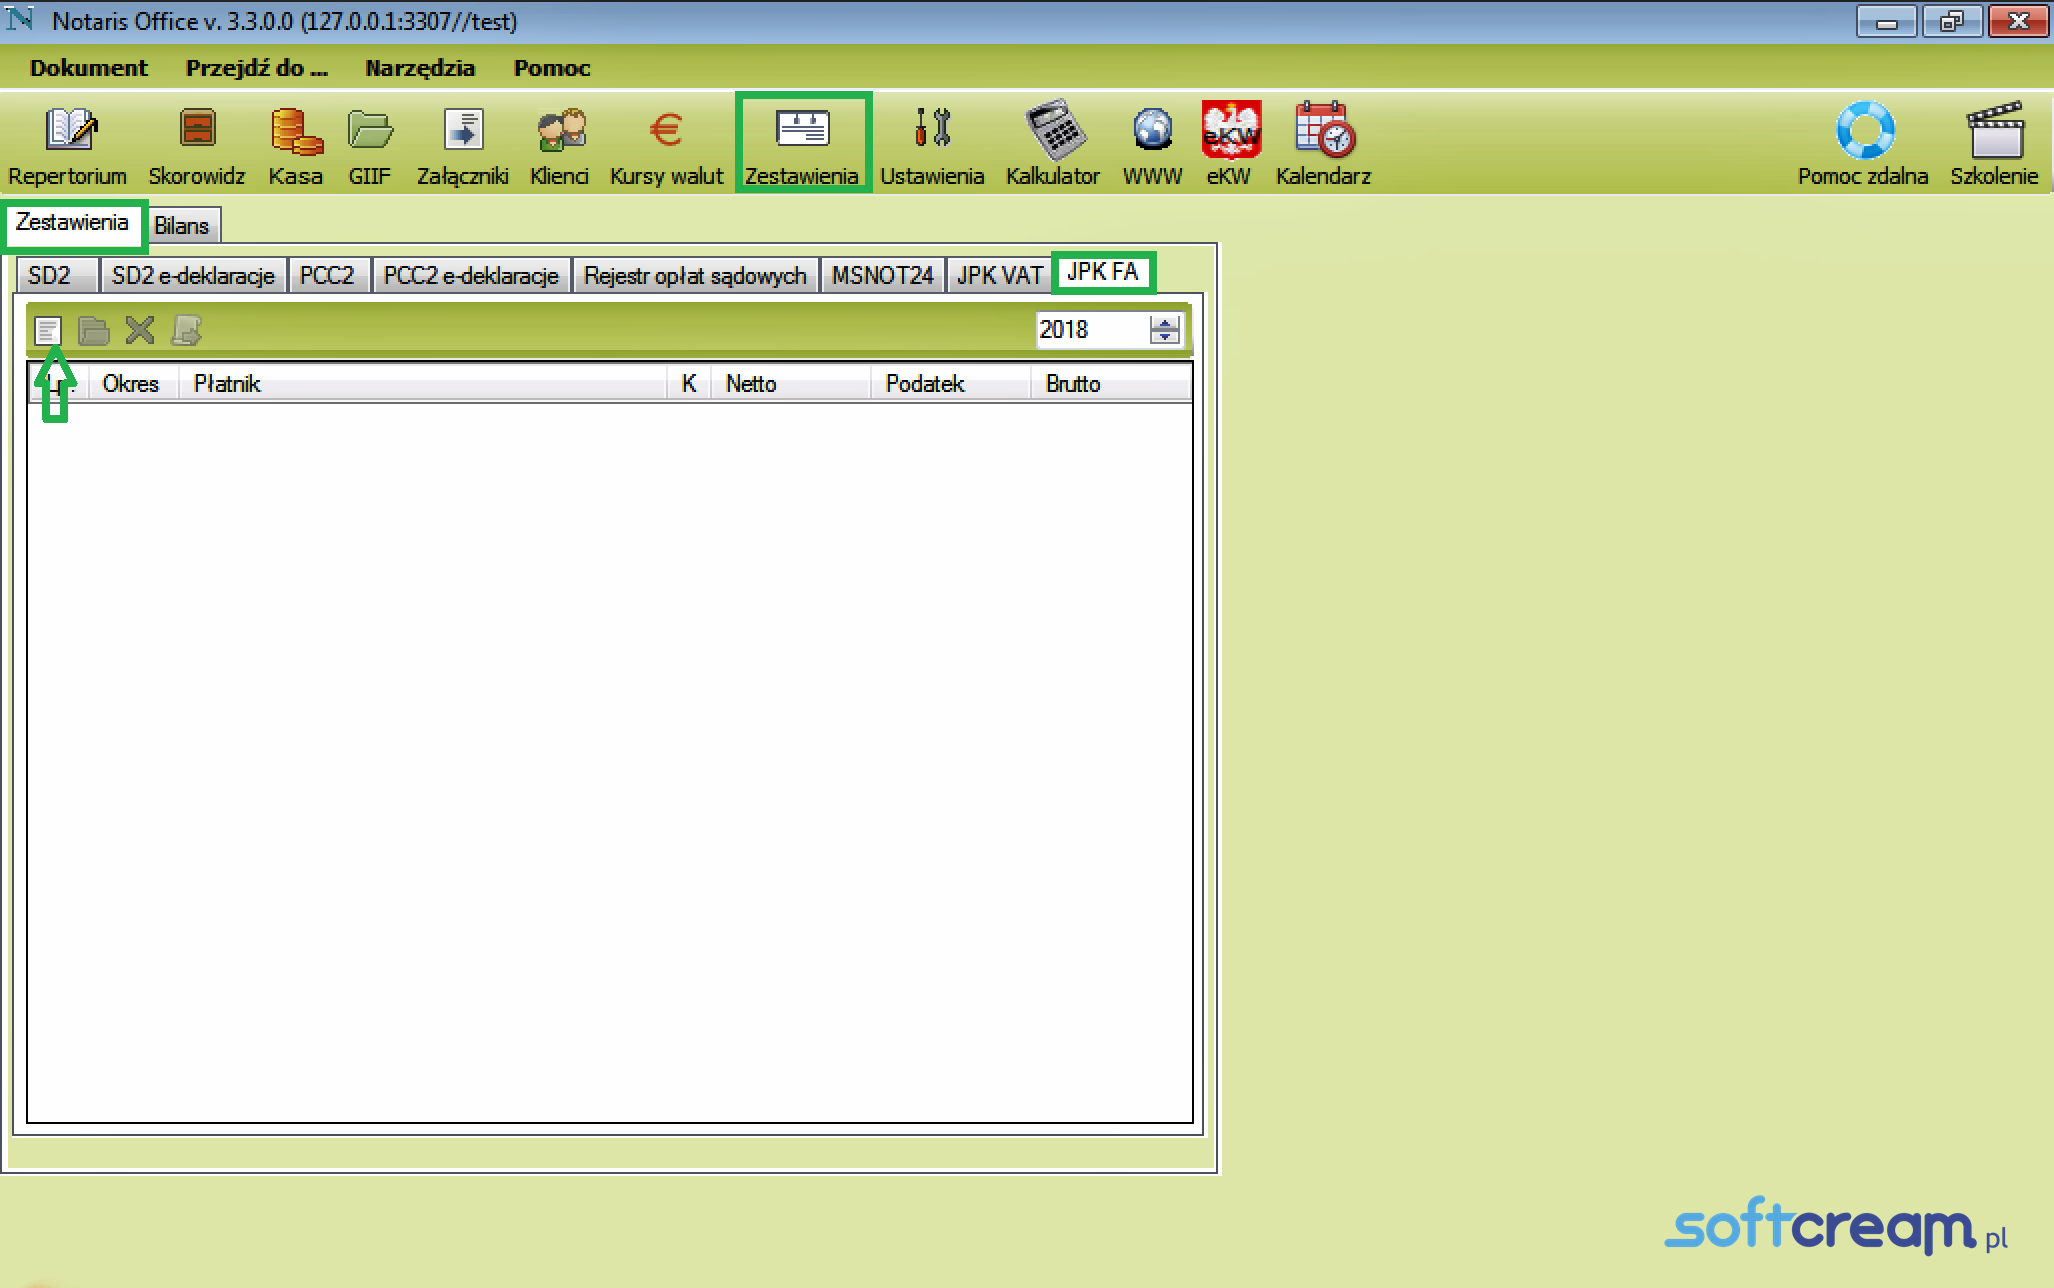Switch to the Bilans tab
The height and width of the screenshot is (1288, 2054).
coord(182,226)
